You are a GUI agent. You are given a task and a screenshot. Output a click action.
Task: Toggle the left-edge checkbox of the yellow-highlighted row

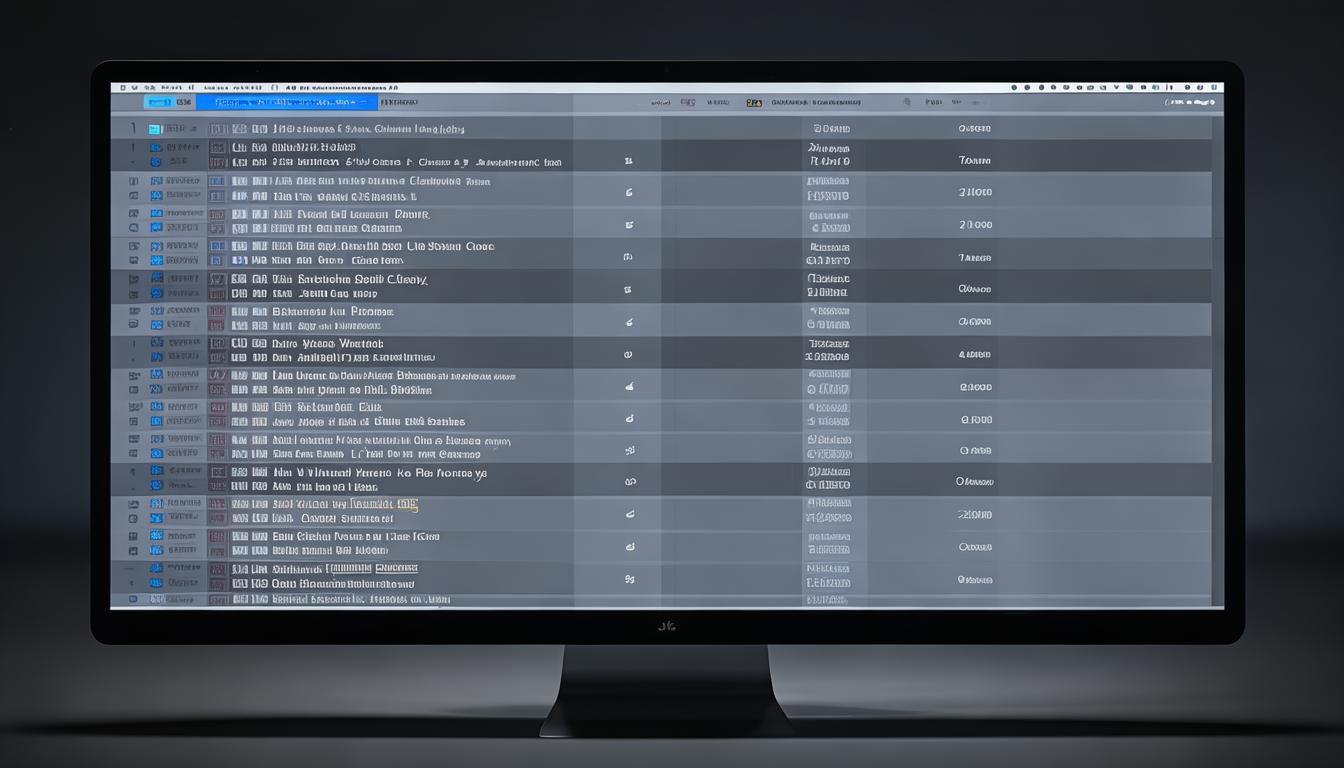[133, 505]
